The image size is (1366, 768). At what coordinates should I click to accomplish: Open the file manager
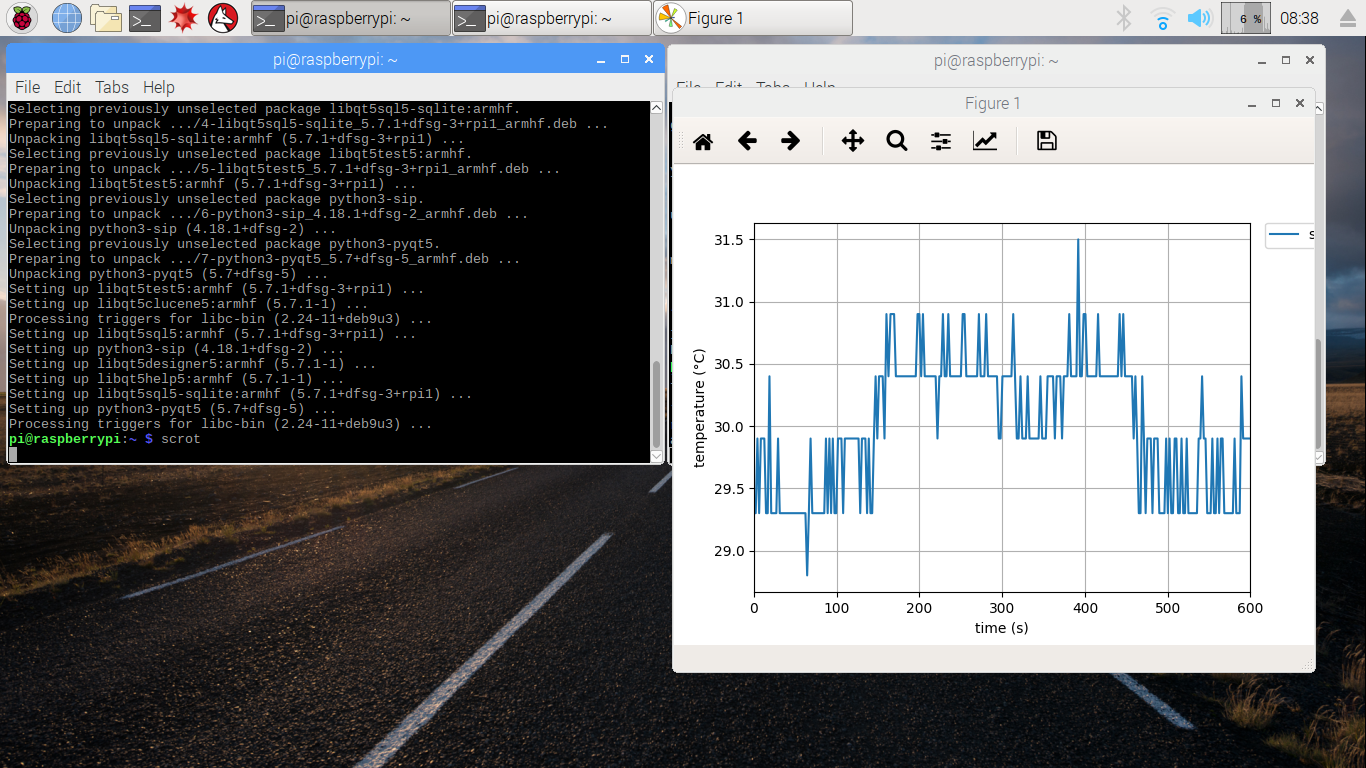coord(105,17)
